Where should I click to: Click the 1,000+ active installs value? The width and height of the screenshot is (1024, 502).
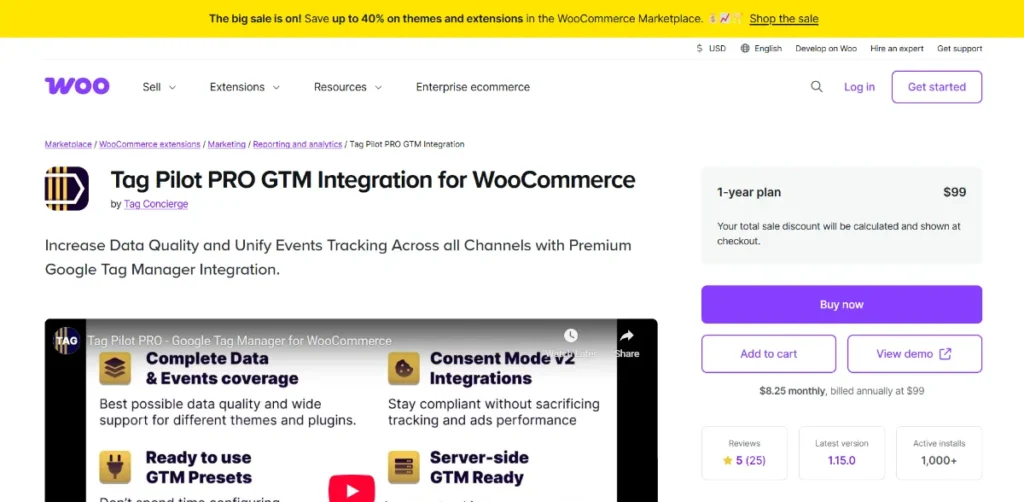pyautogui.click(x=939, y=460)
